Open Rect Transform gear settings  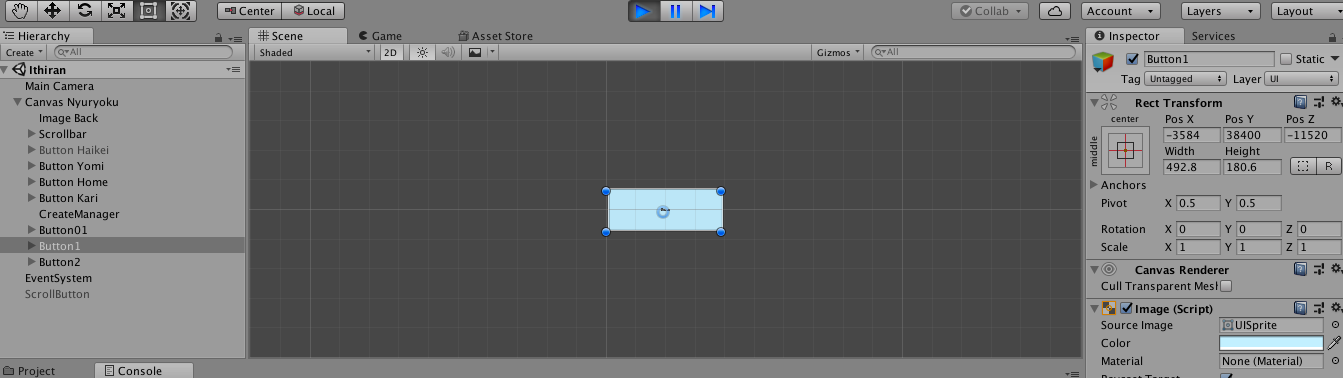pos(1335,102)
